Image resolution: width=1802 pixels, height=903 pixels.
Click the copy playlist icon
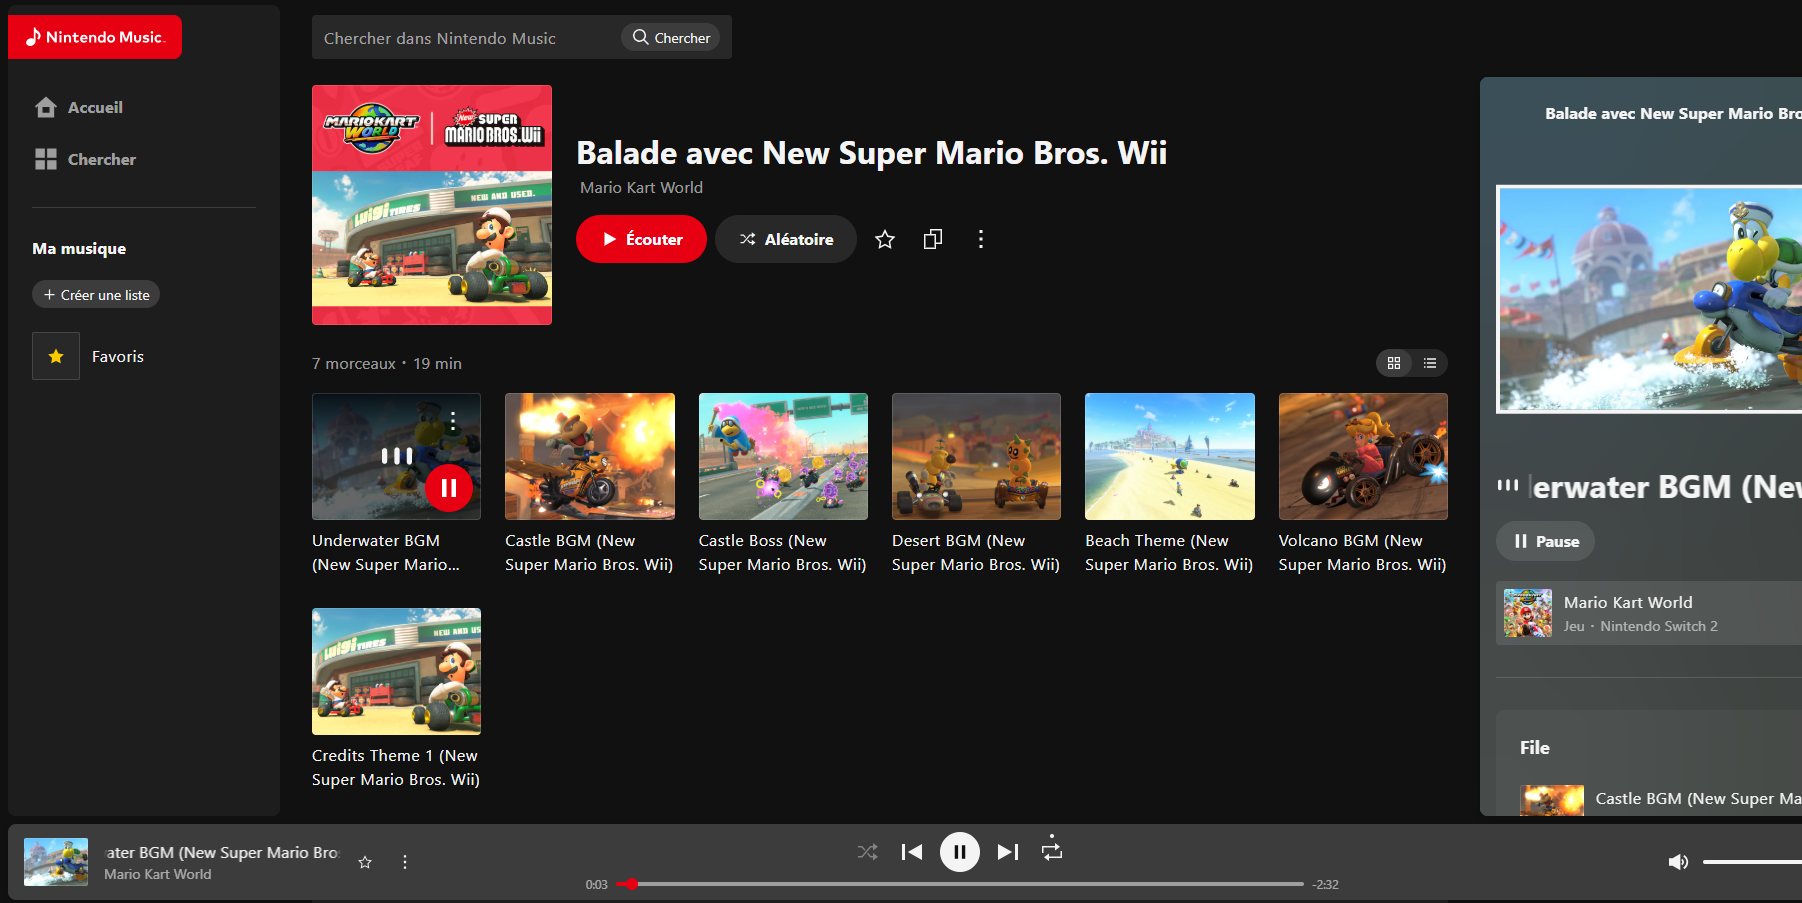point(933,239)
